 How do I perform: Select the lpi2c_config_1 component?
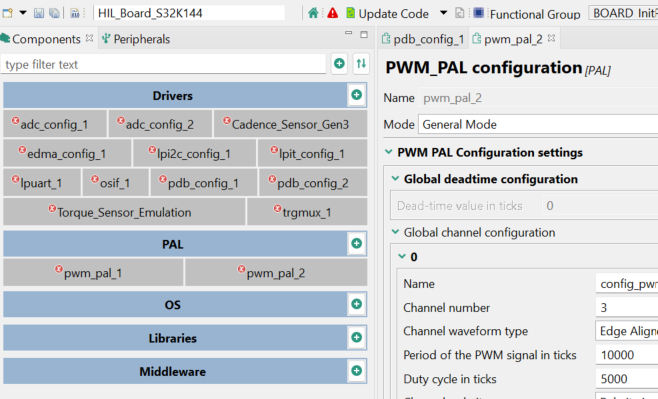coord(194,154)
